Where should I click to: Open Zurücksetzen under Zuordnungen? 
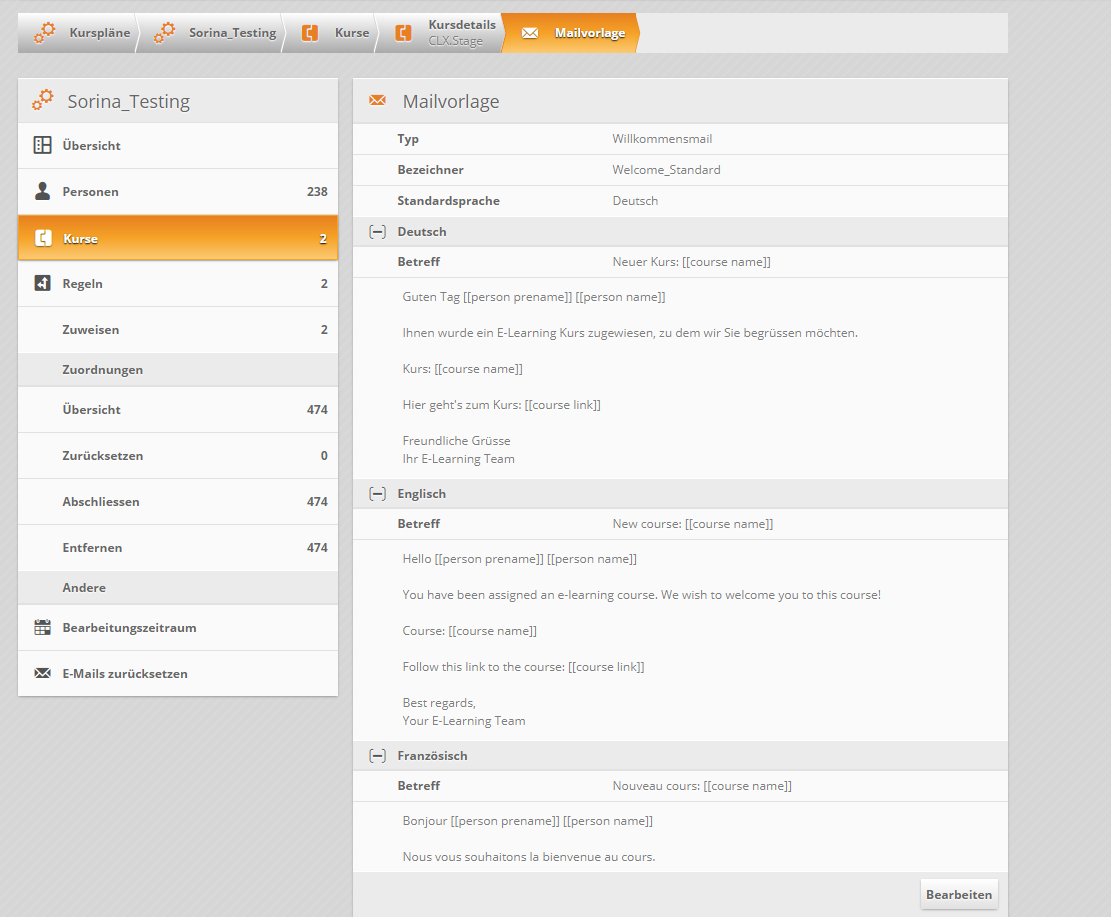(102, 456)
